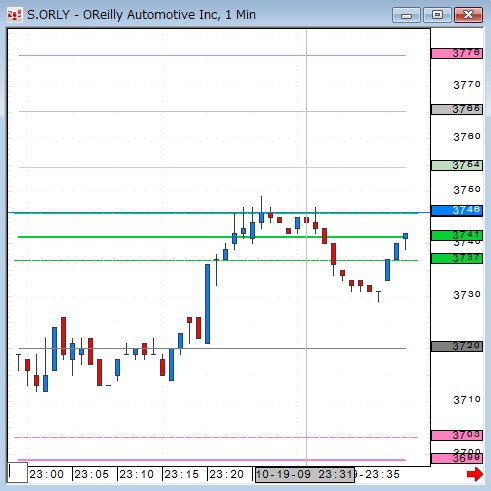Click the 23:05 time axis label
491x491 pixels.
(x=91, y=474)
